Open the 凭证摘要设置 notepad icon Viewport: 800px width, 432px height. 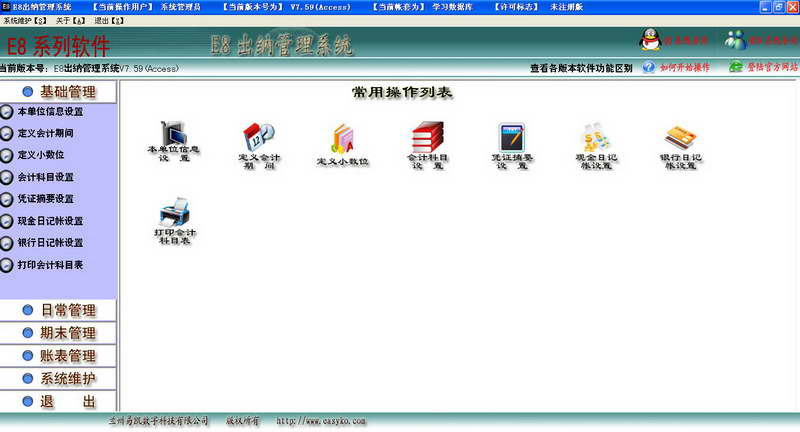coord(512,137)
